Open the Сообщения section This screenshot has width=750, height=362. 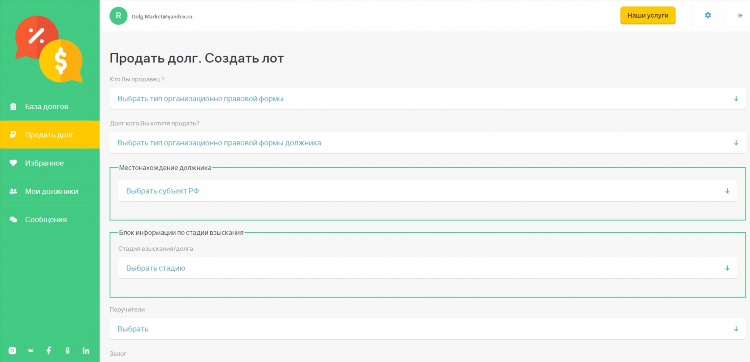50,219
